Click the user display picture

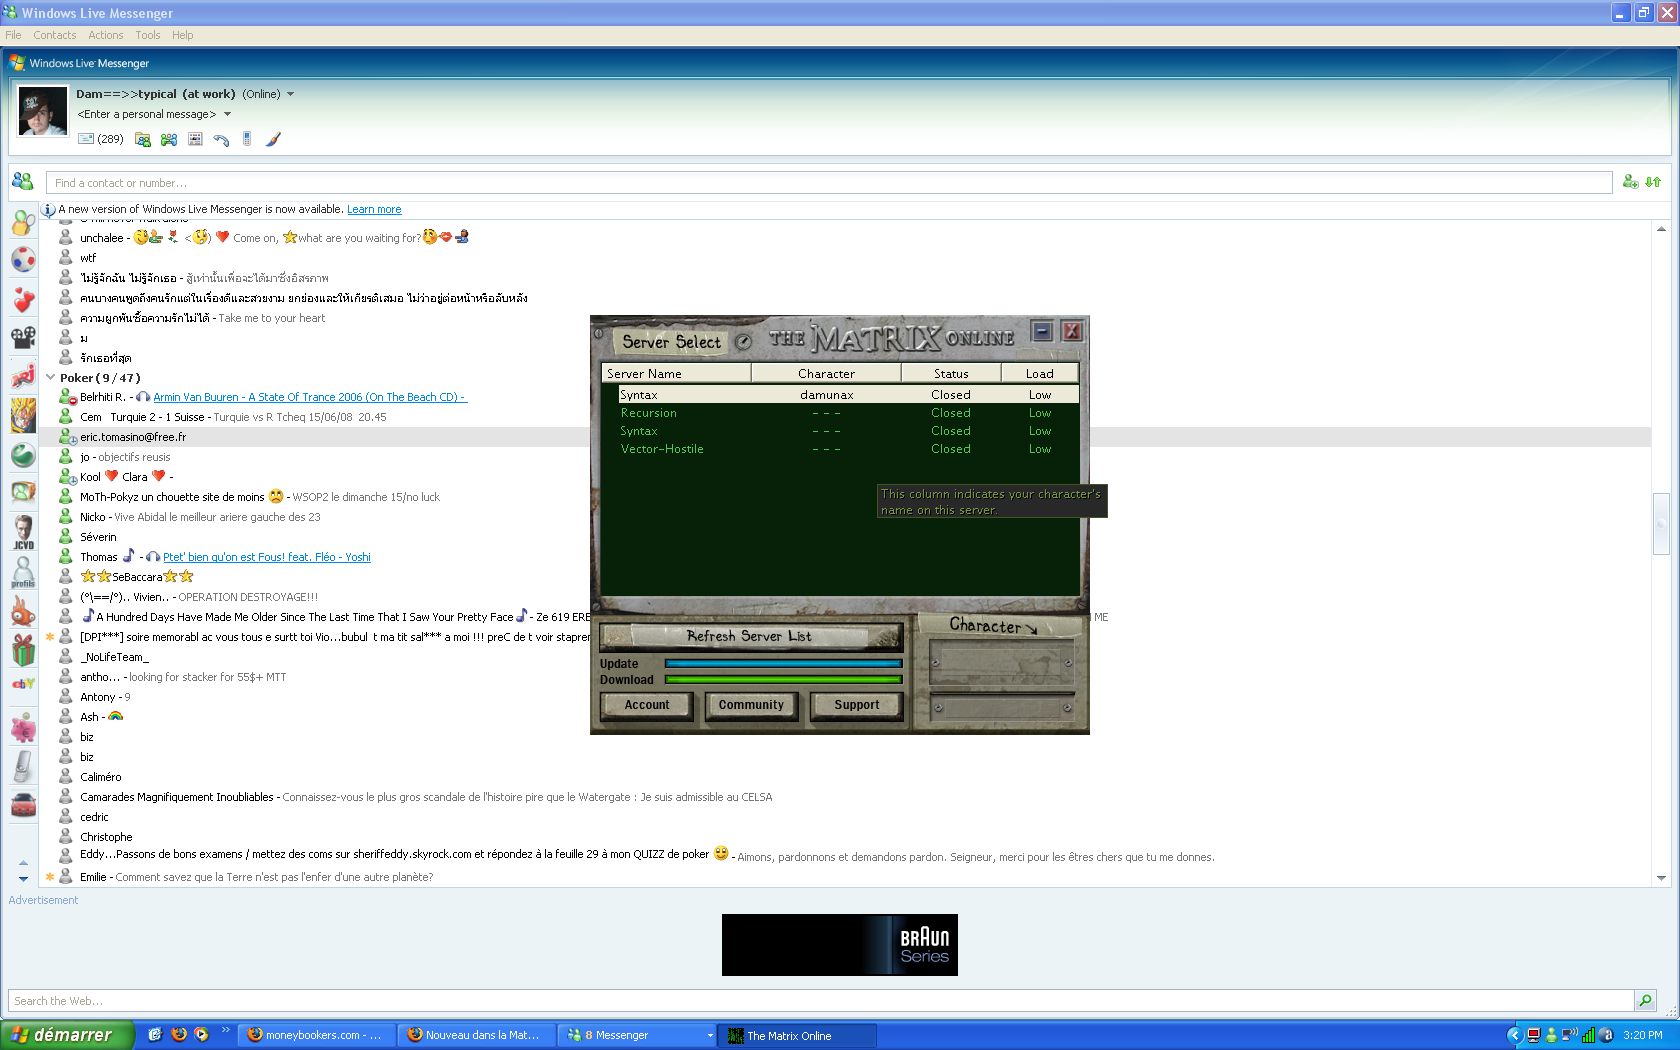(43, 111)
